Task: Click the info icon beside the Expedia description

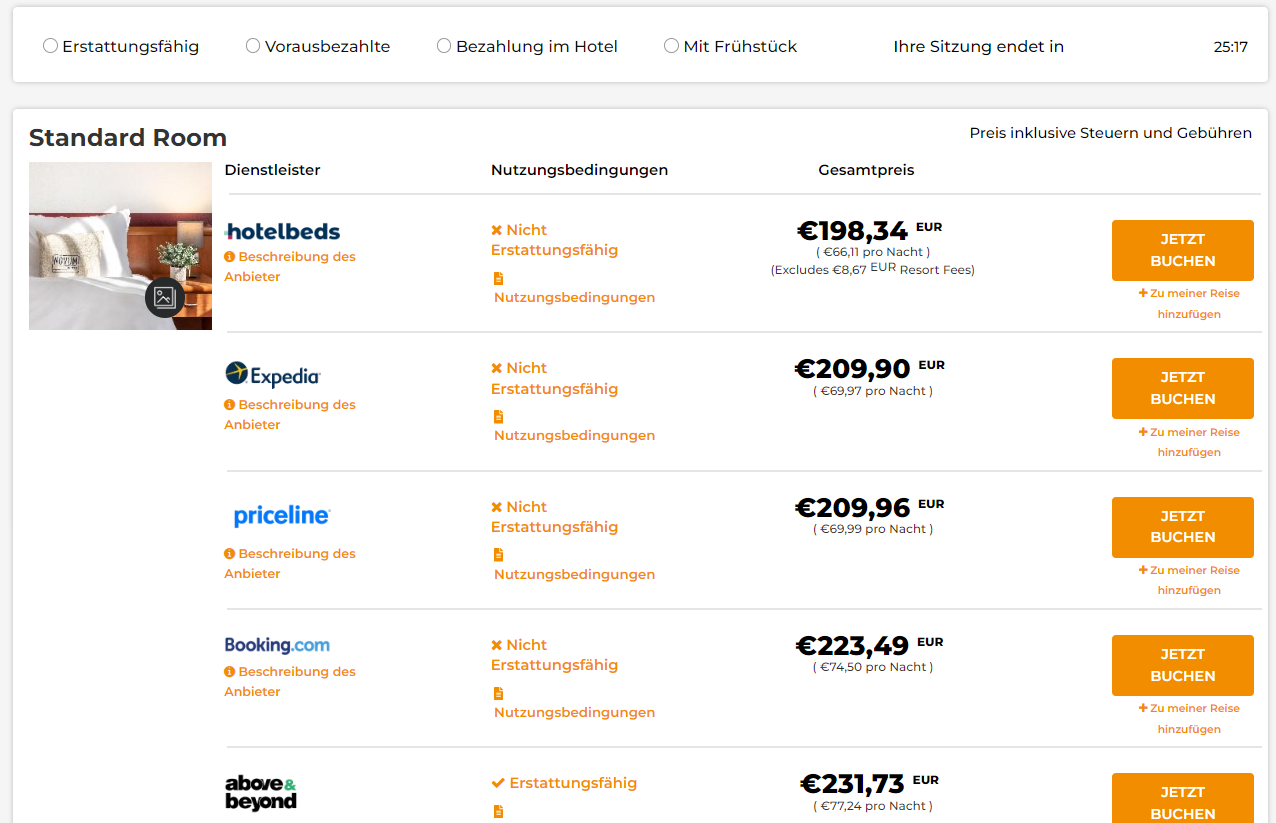Action: [x=230, y=405]
